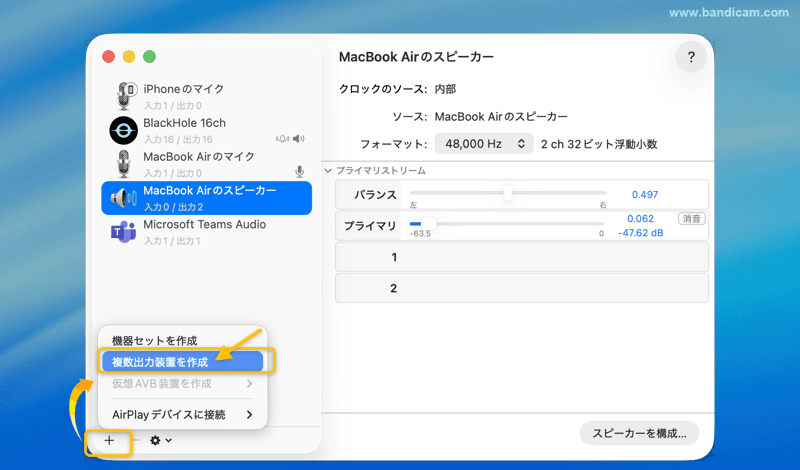
Task: Click the BlackHole 16ch device icon
Action: point(123,130)
